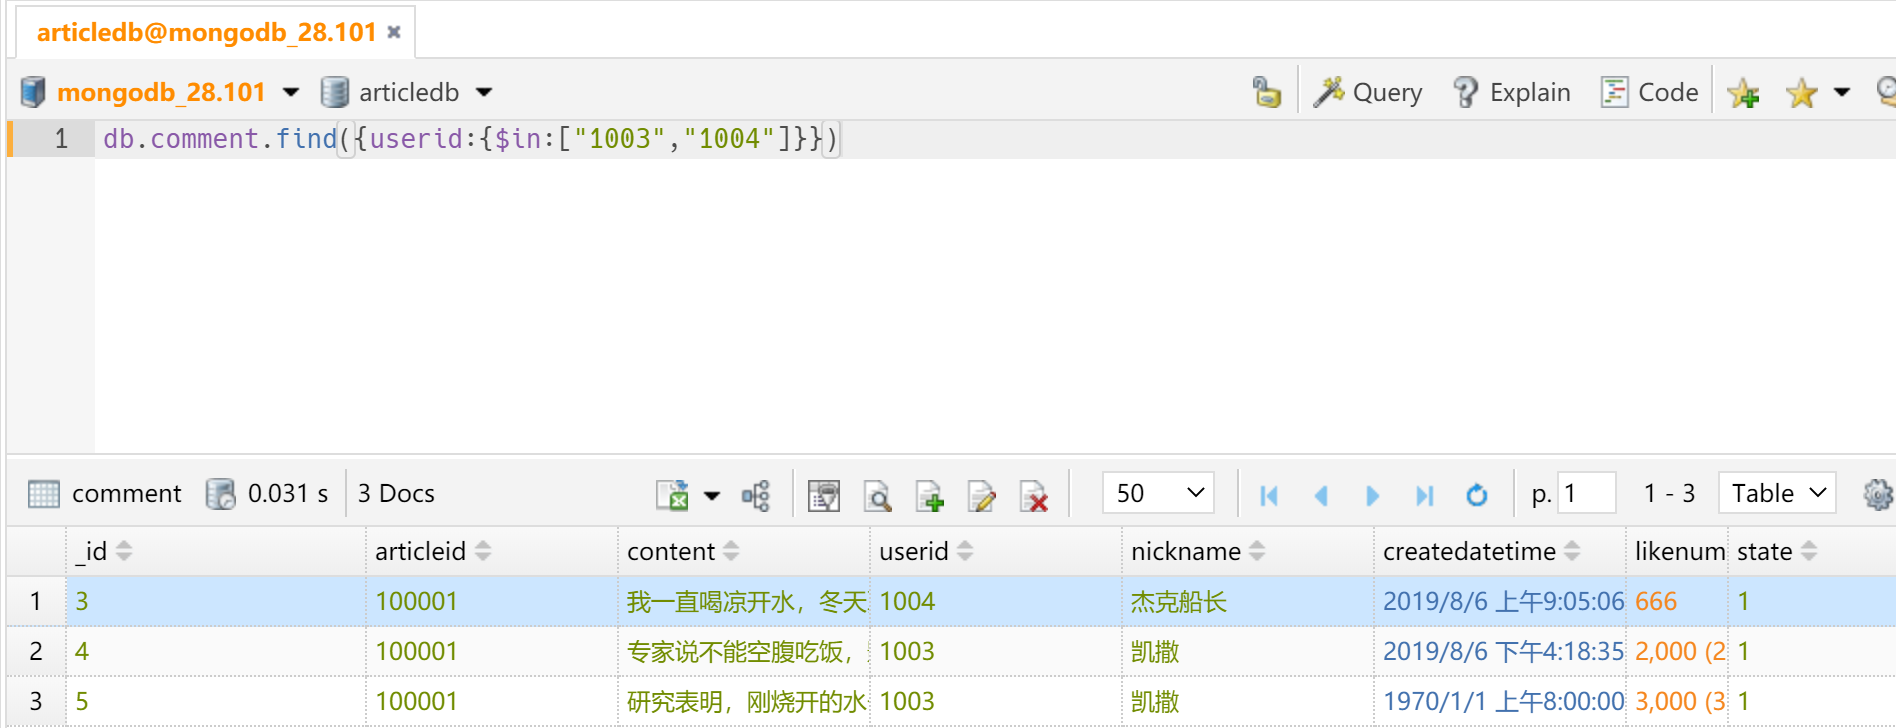Click the view document magnifier icon

tap(877, 495)
